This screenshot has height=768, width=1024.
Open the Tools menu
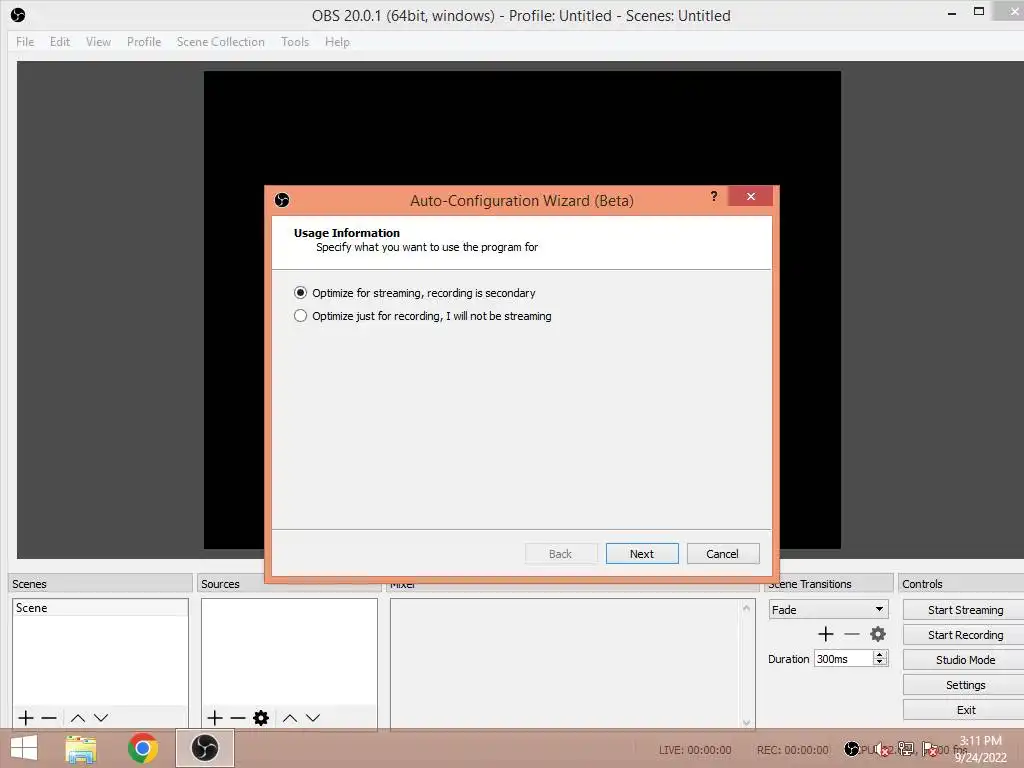coord(295,42)
